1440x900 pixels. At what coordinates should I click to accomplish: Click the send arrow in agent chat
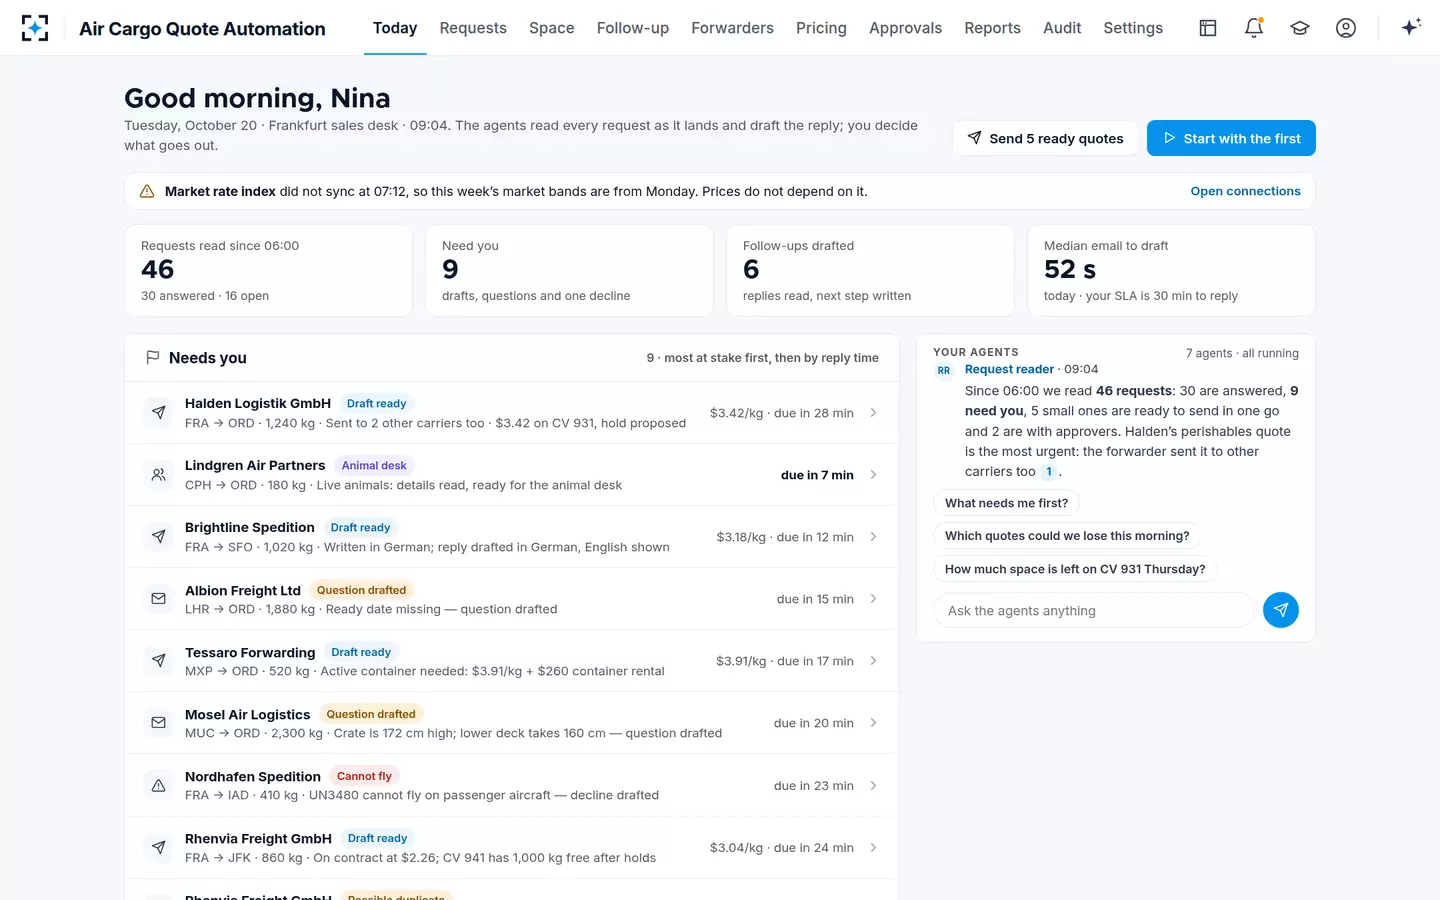1281,610
